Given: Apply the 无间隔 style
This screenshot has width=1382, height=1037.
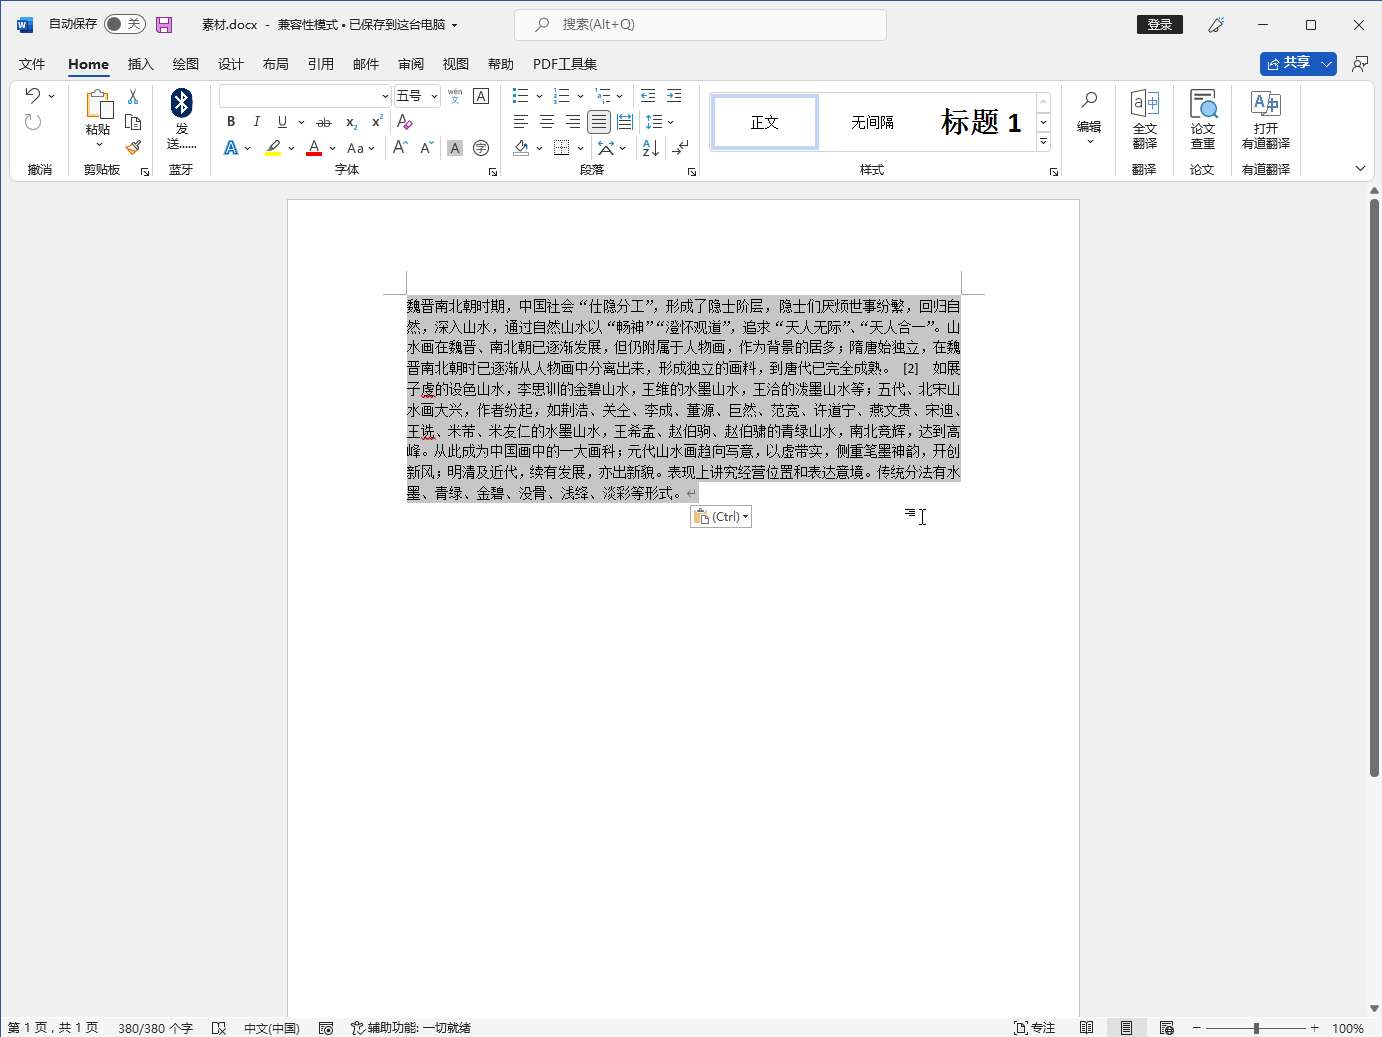Looking at the screenshot, I should 872,122.
